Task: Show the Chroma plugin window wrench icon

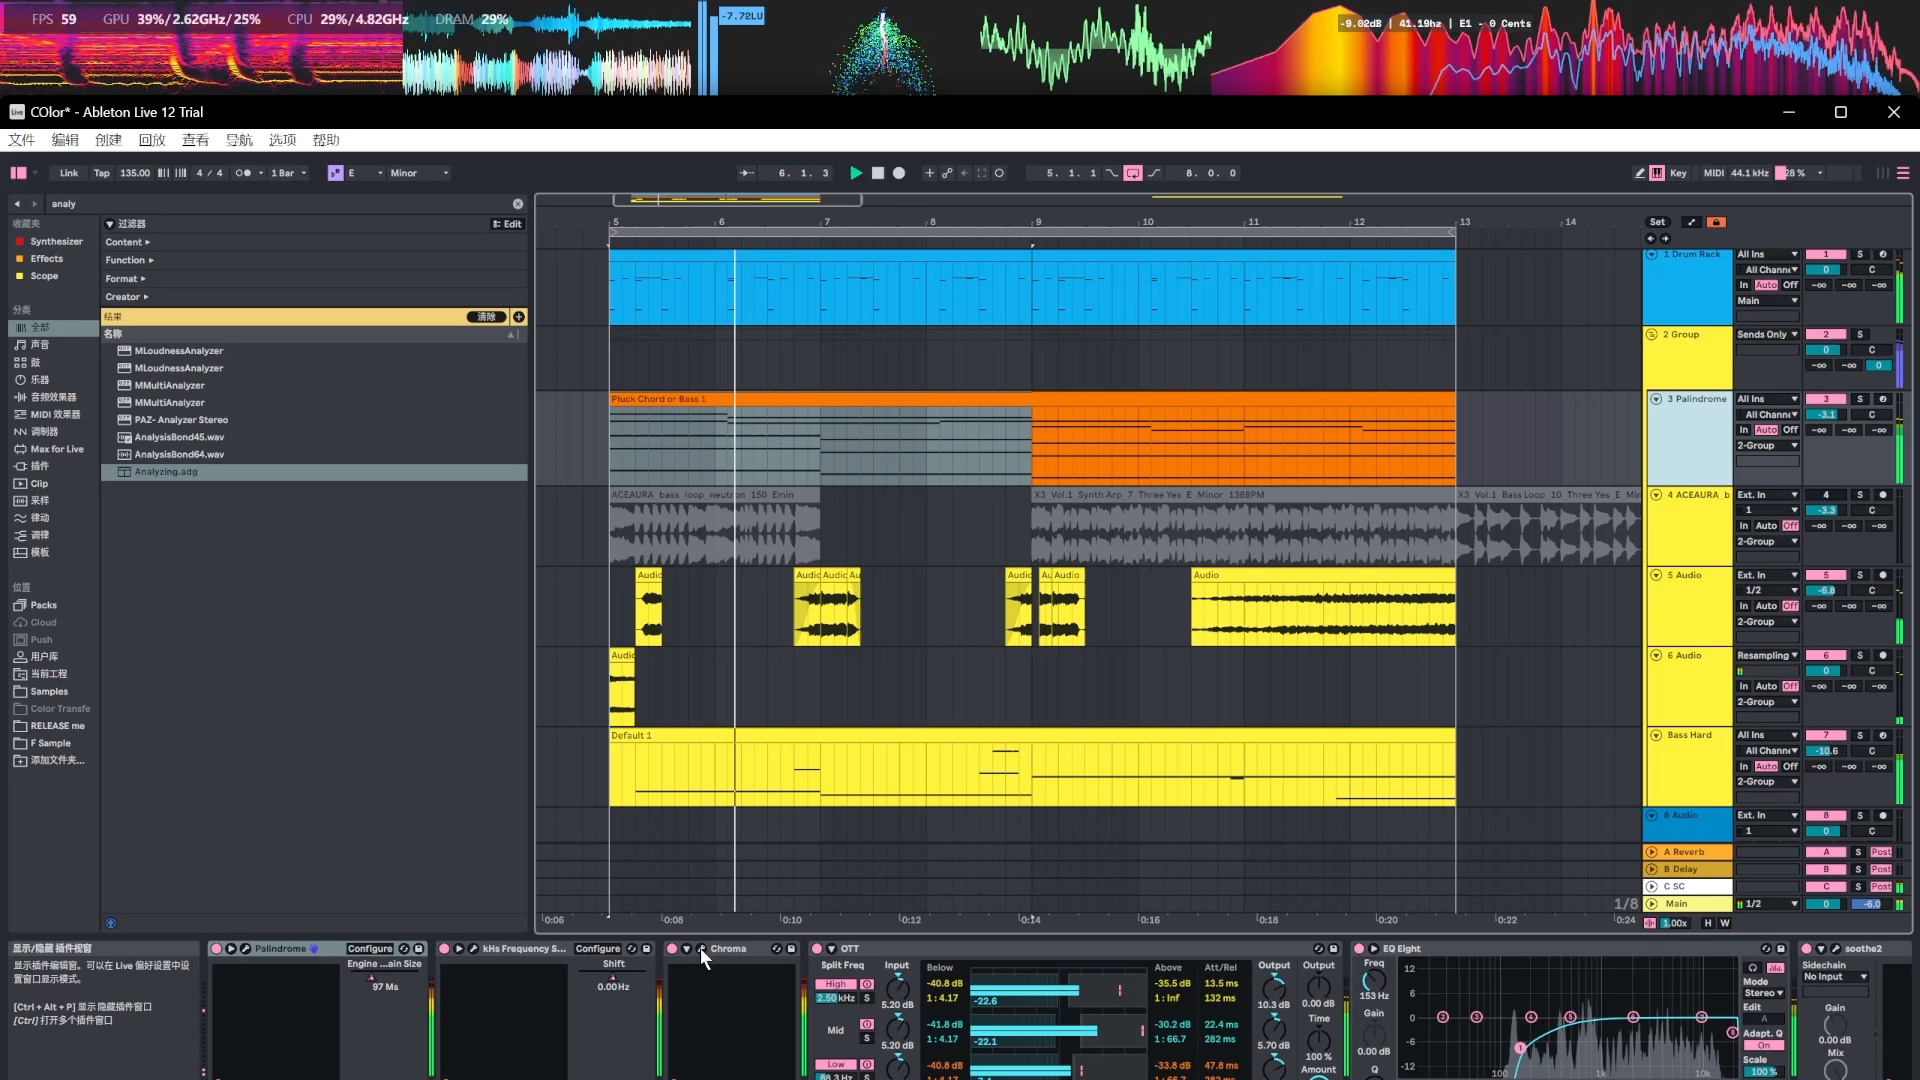Action: (x=701, y=949)
